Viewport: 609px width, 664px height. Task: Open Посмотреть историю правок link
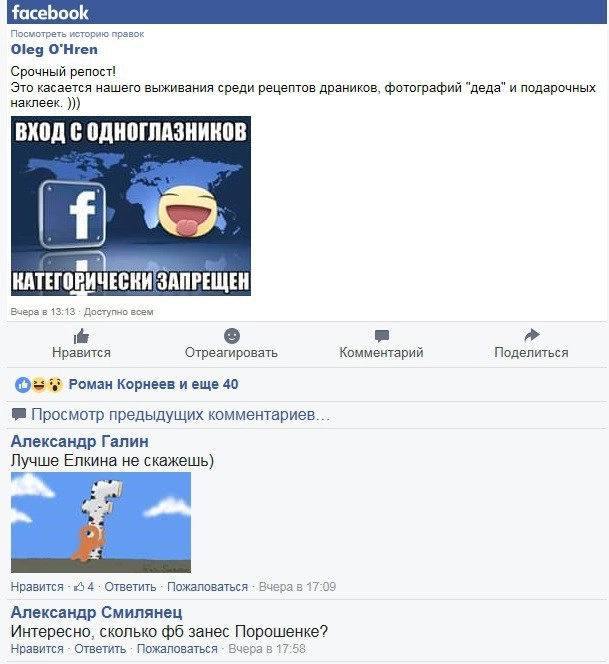[77, 34]
